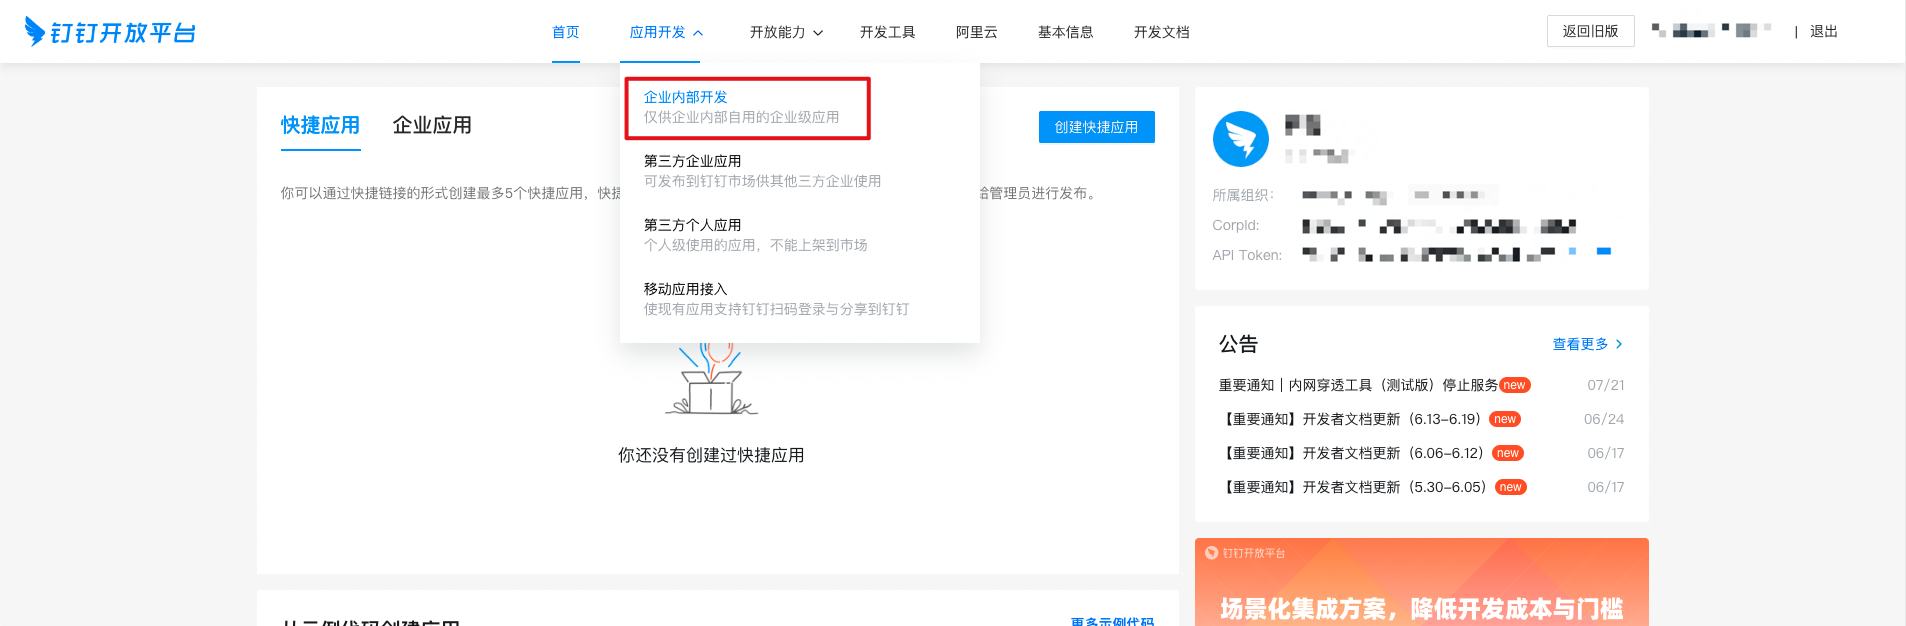Click the 06/24 date in announcements
This screenshot has width=1906, height=626.
click(1604, 419)
